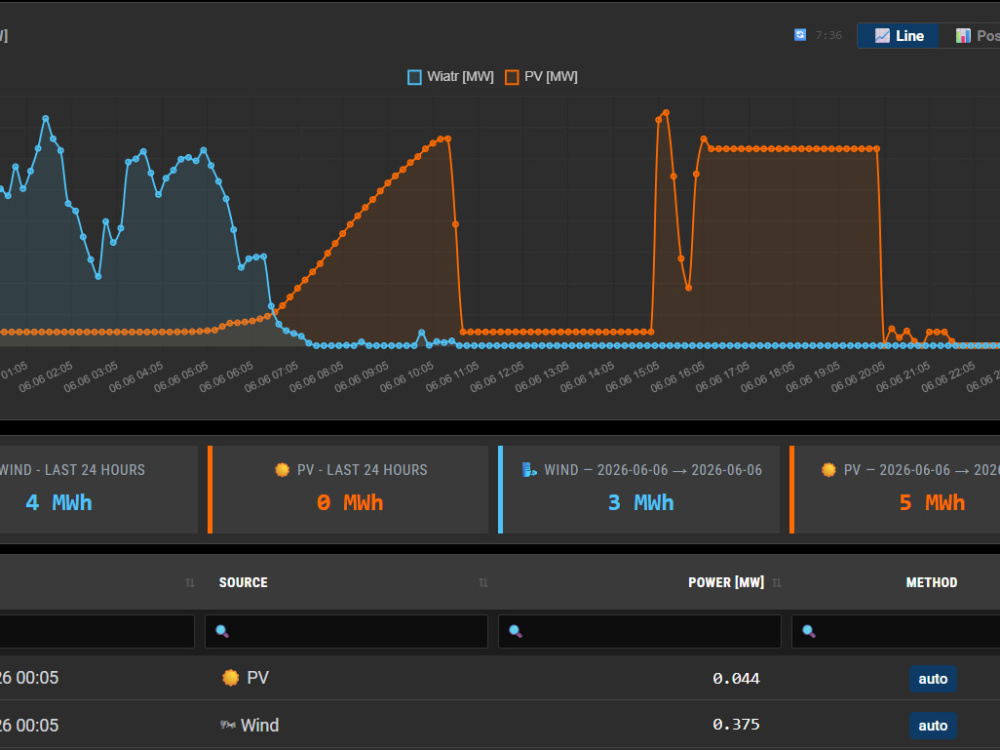This screenshot has height=750, width=1000.
Task: Click search icon in Source filter
Action: coord(222,631)
